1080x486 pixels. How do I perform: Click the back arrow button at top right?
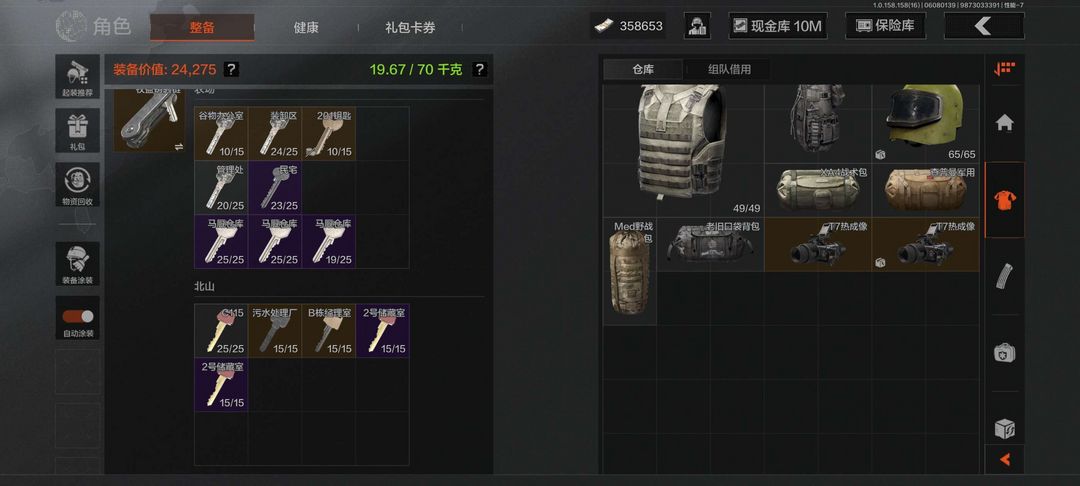point(984,26)
